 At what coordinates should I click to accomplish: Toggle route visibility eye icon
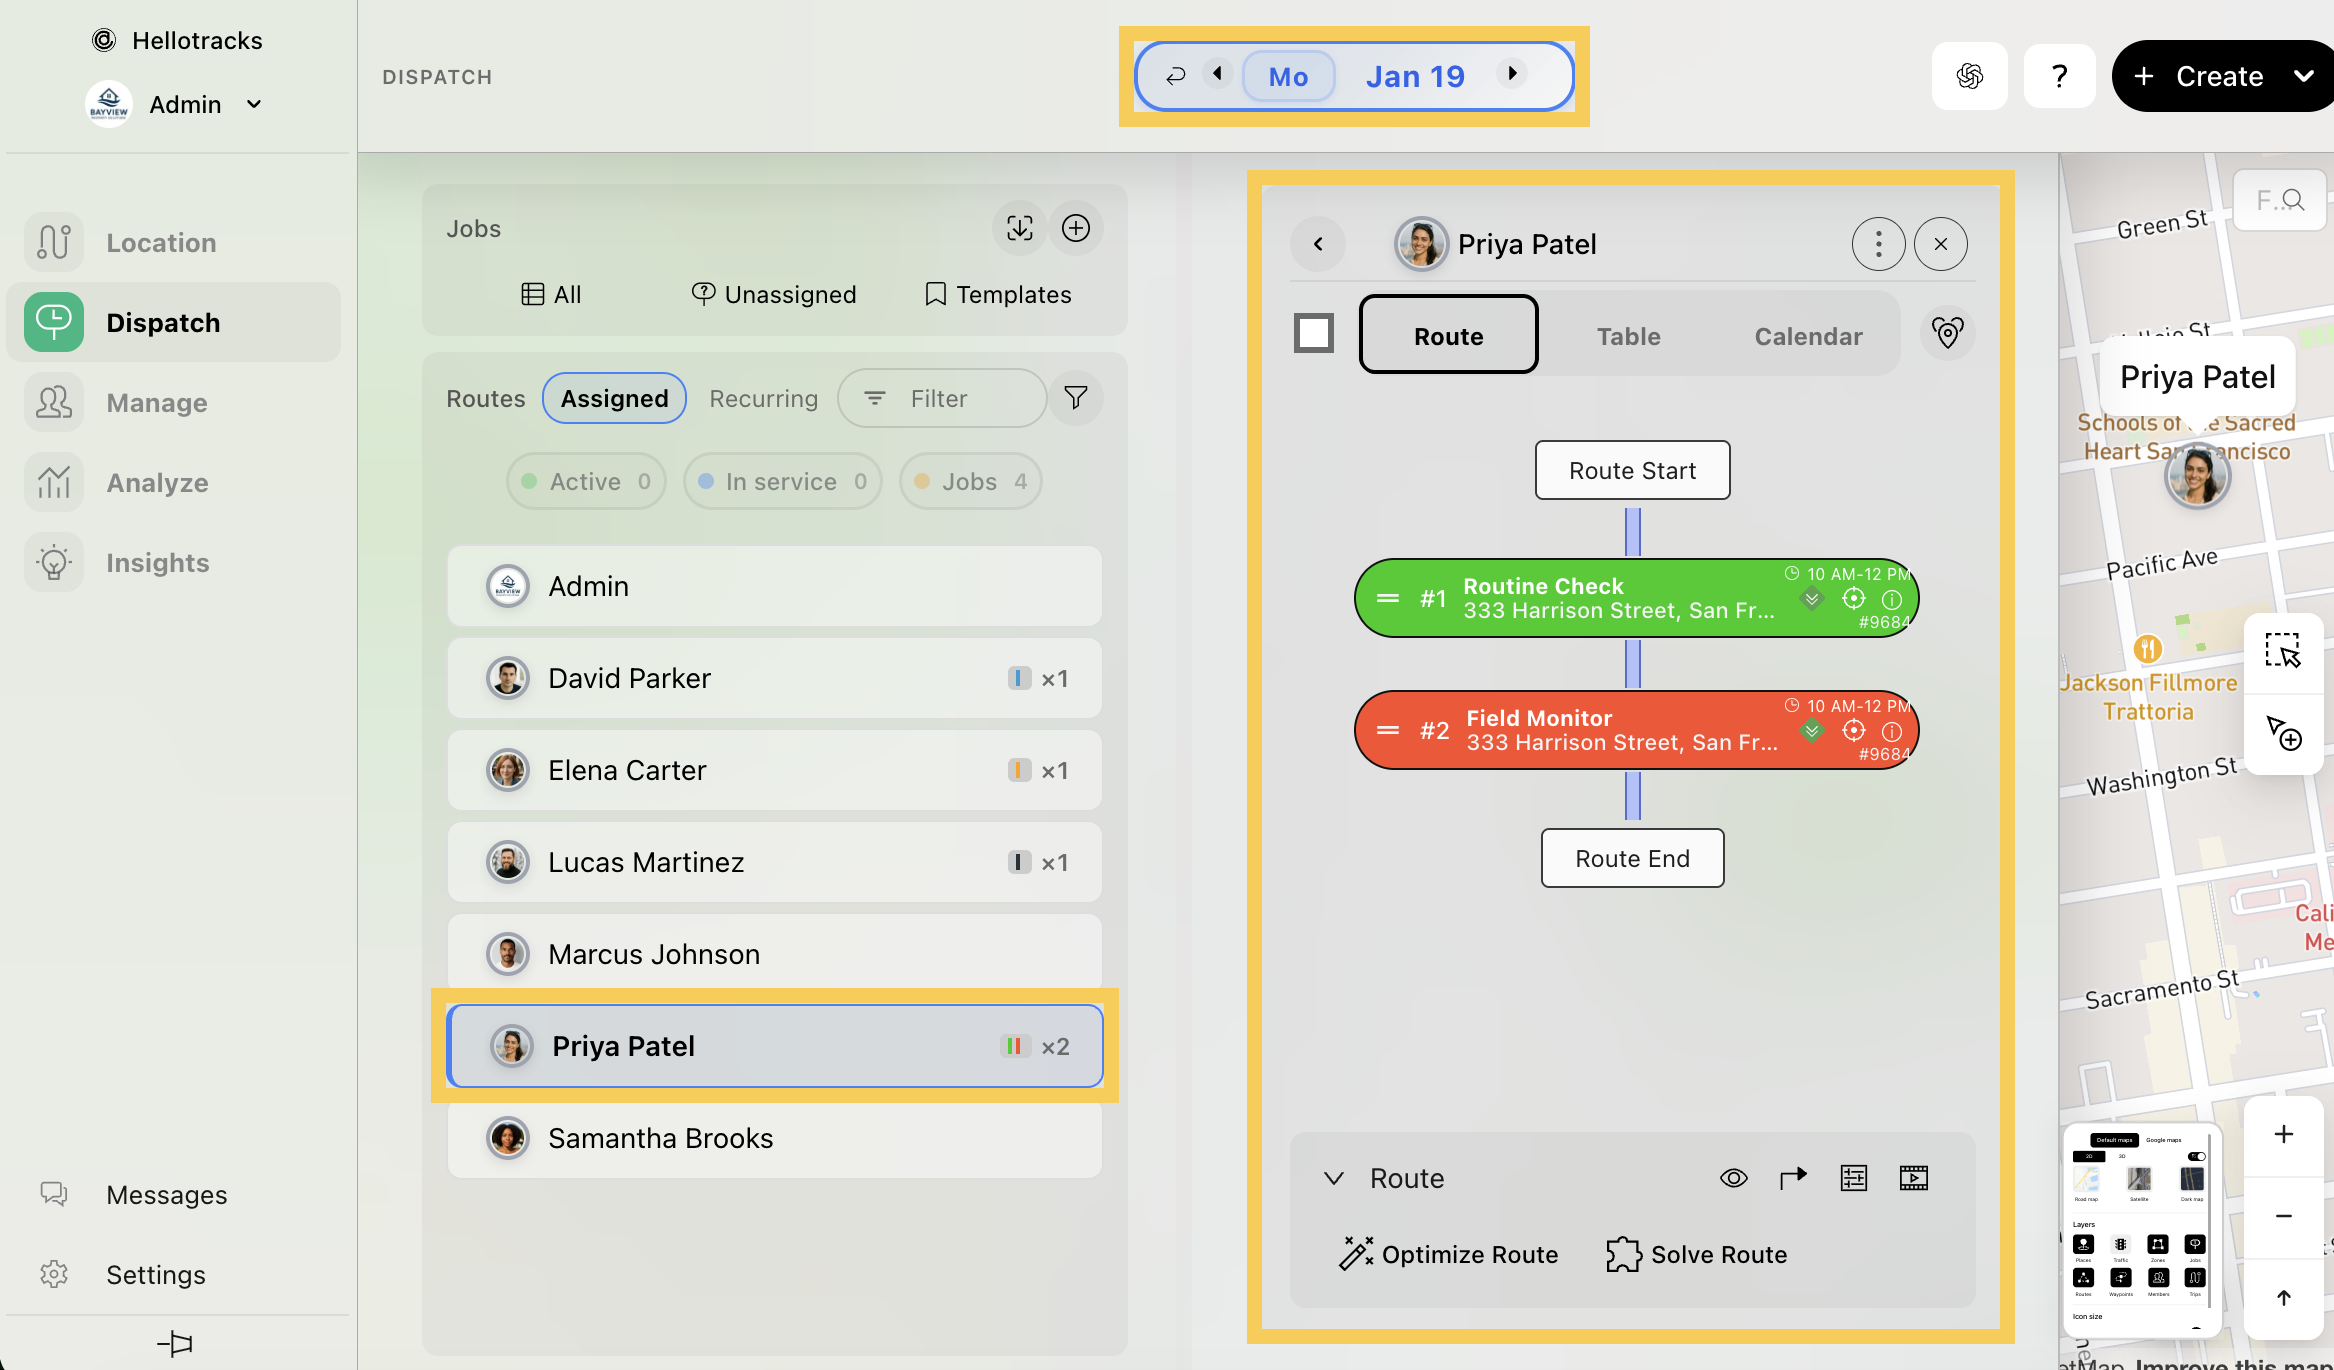[x=1733, y=1178]
